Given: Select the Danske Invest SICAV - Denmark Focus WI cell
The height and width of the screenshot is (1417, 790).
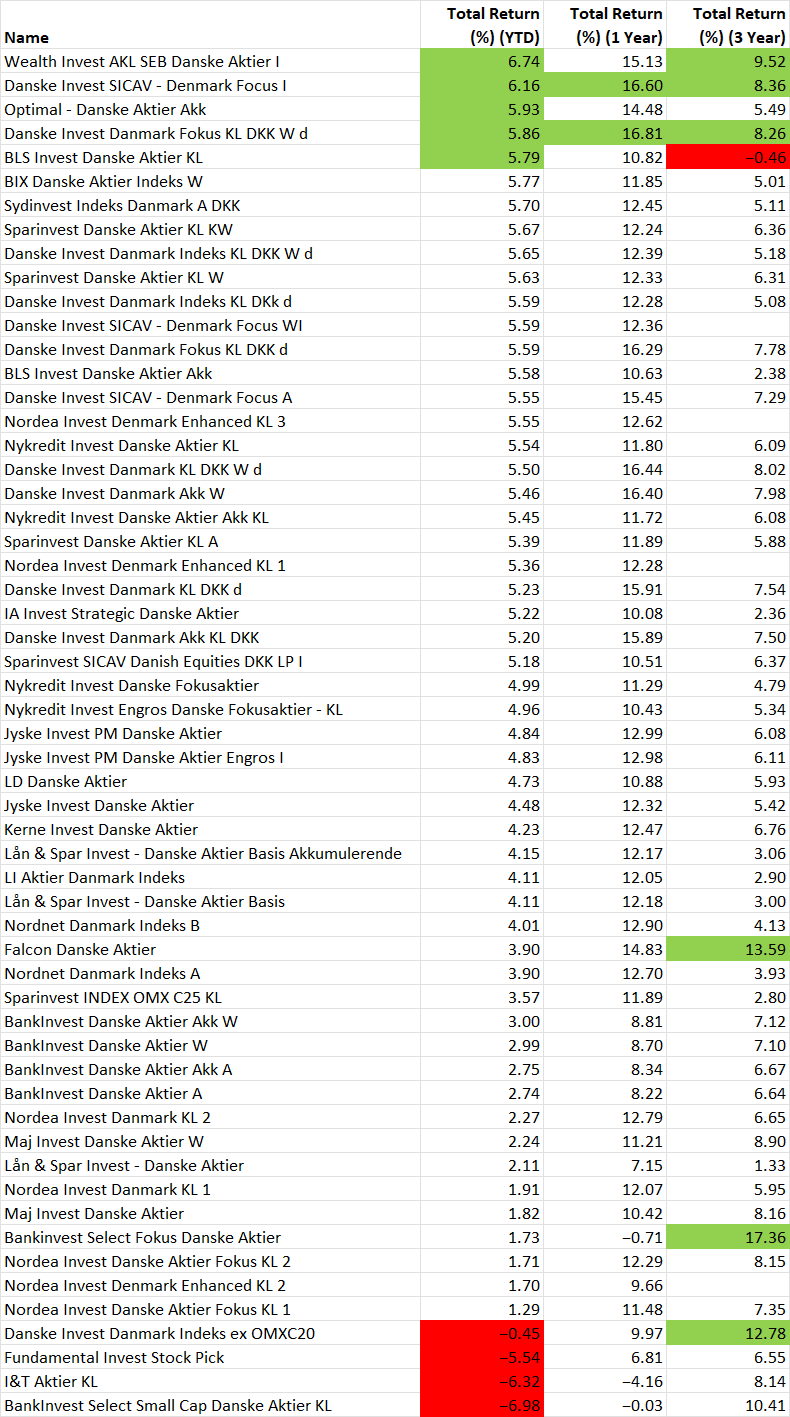Looking at the screenshot, I should 211,325.
